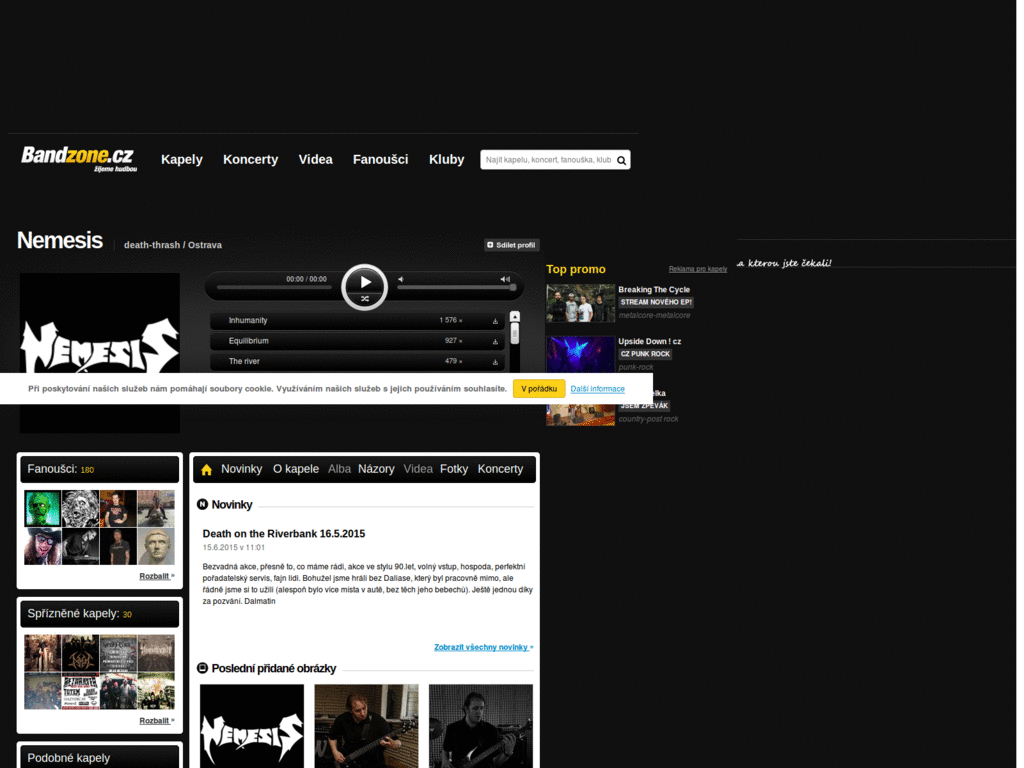Expand Spřízněné kapely list with Rozbalit

click(x=156, y=720)
